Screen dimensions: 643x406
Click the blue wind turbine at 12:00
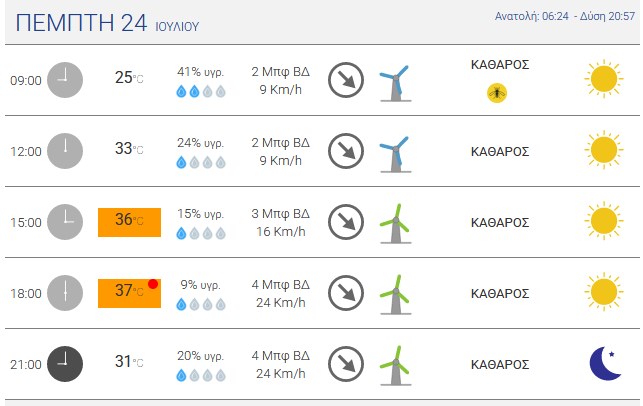click(395, 154)
